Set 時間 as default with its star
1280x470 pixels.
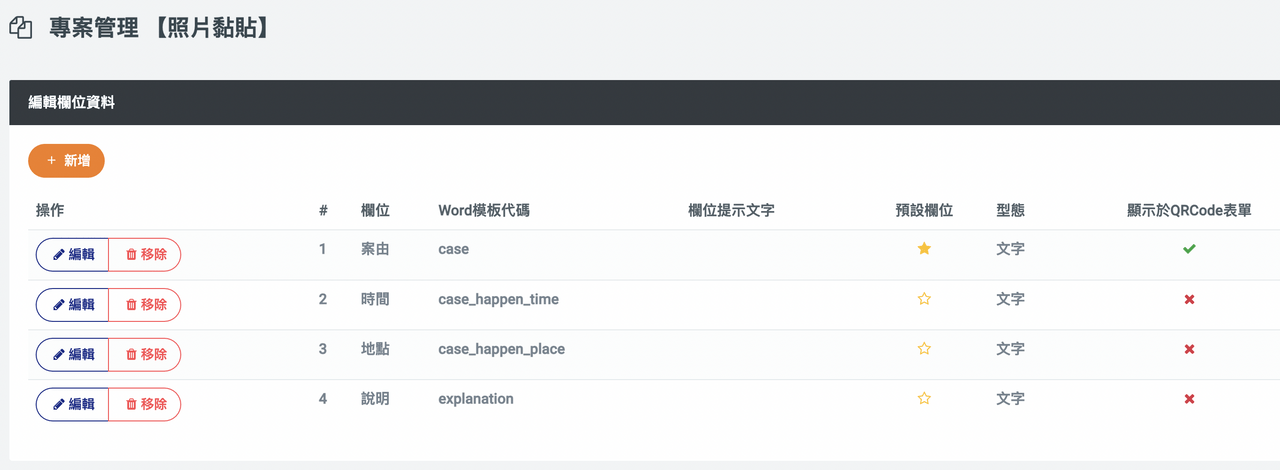pos(924,299)
